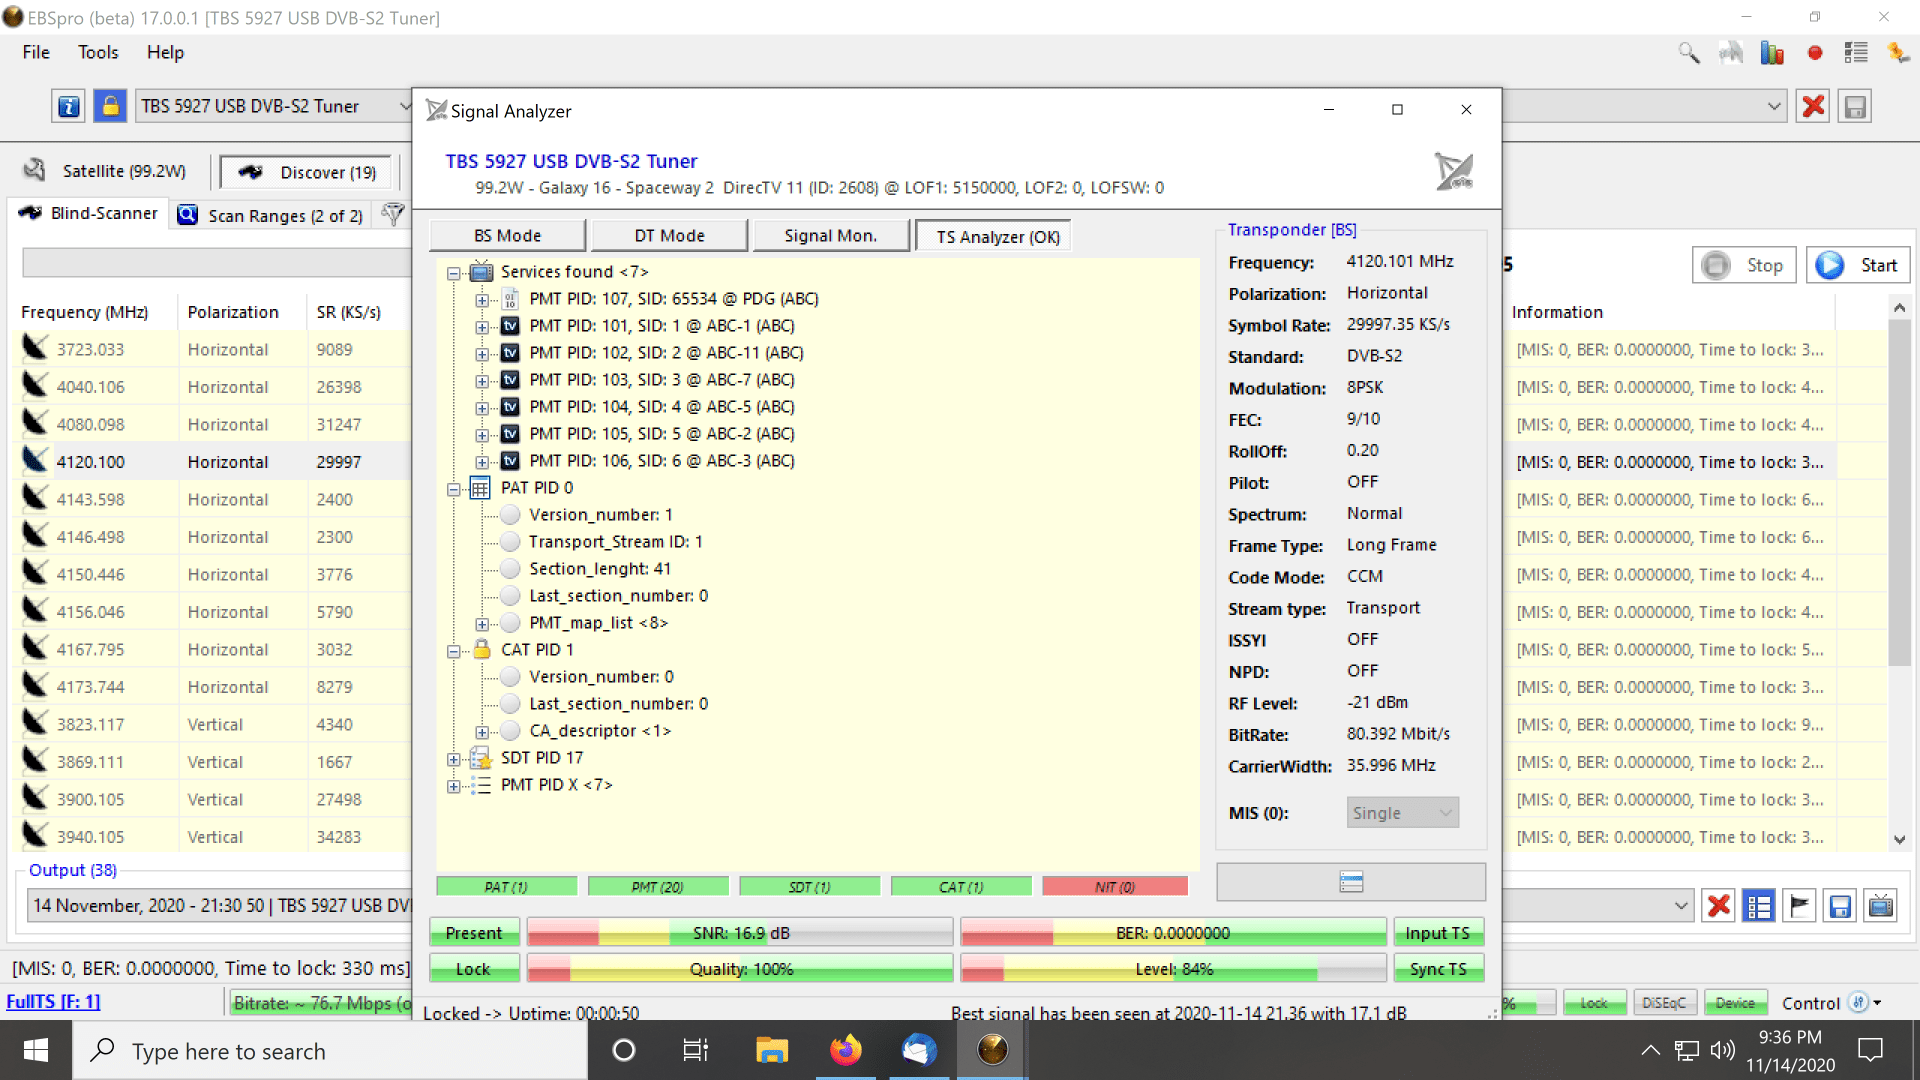Toggle the Lock indicator button
Screen dimensions: 1920x1080
474,969
